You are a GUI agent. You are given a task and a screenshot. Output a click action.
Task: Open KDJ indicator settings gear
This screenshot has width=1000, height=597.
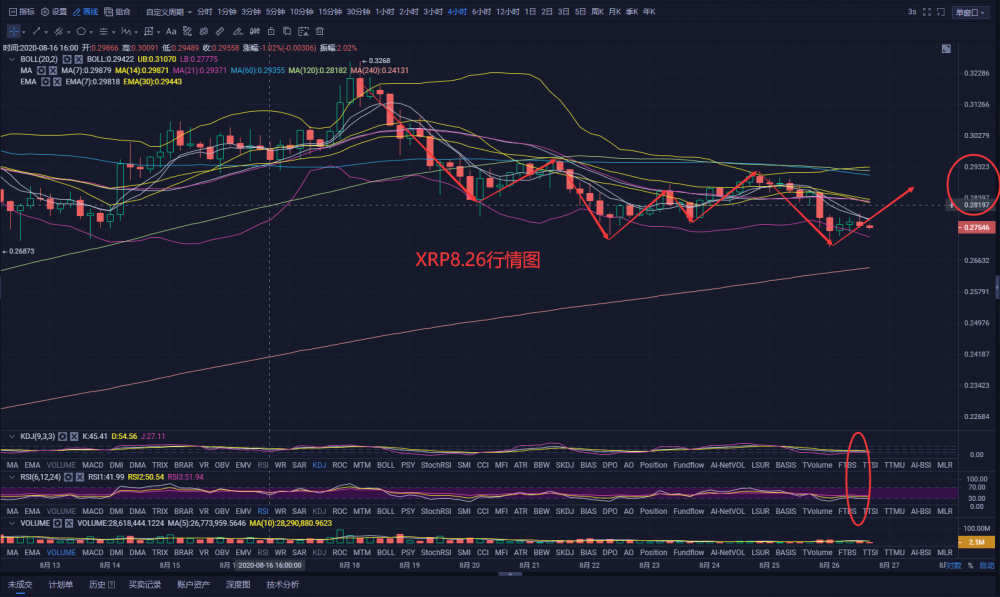[62, 437]
